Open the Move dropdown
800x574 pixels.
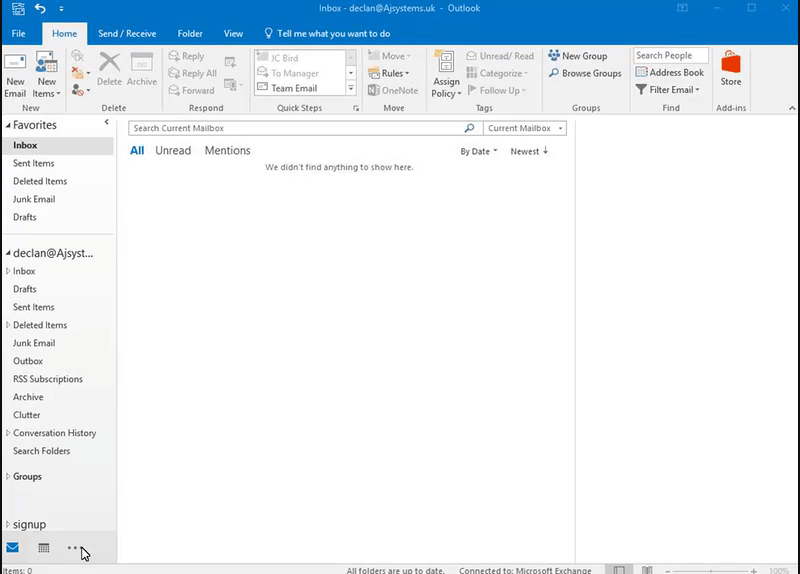389,56
